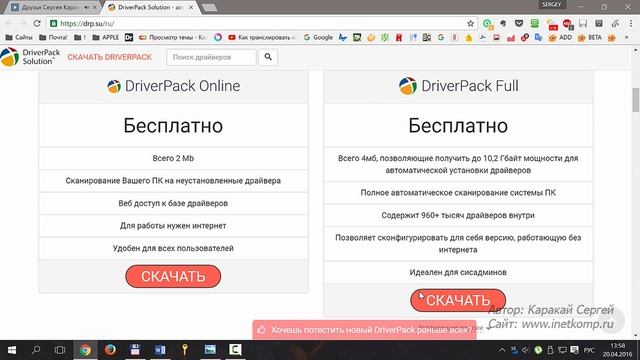This screenshot has width=640, height=360.
Task: Download DriverPack Online with its СКАЧАТЬ button
Action: tap(173, 276)
